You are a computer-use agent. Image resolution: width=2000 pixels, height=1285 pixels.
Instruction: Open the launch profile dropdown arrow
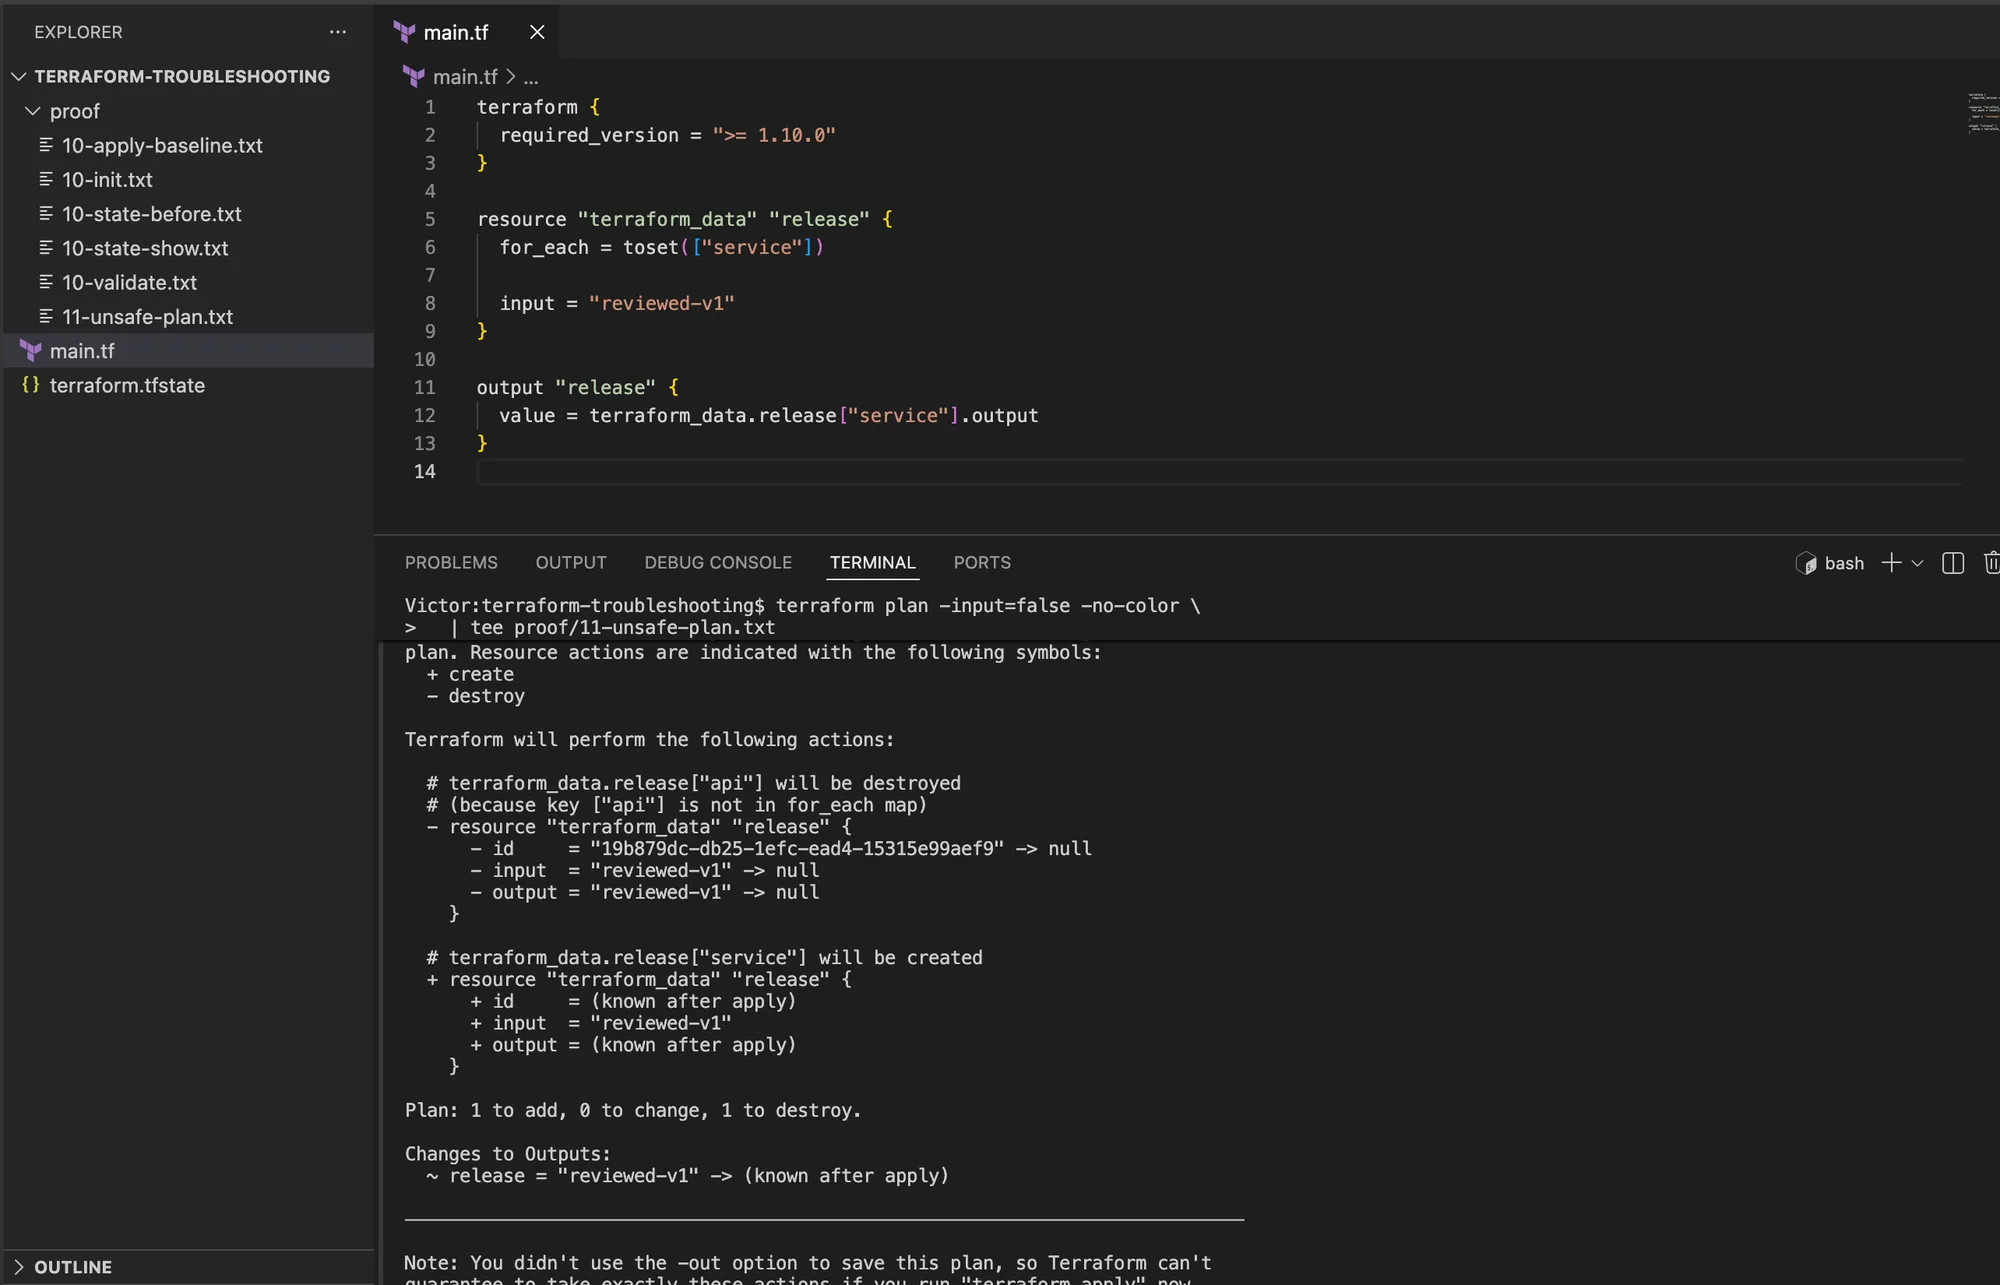[x=1917, y=563]
